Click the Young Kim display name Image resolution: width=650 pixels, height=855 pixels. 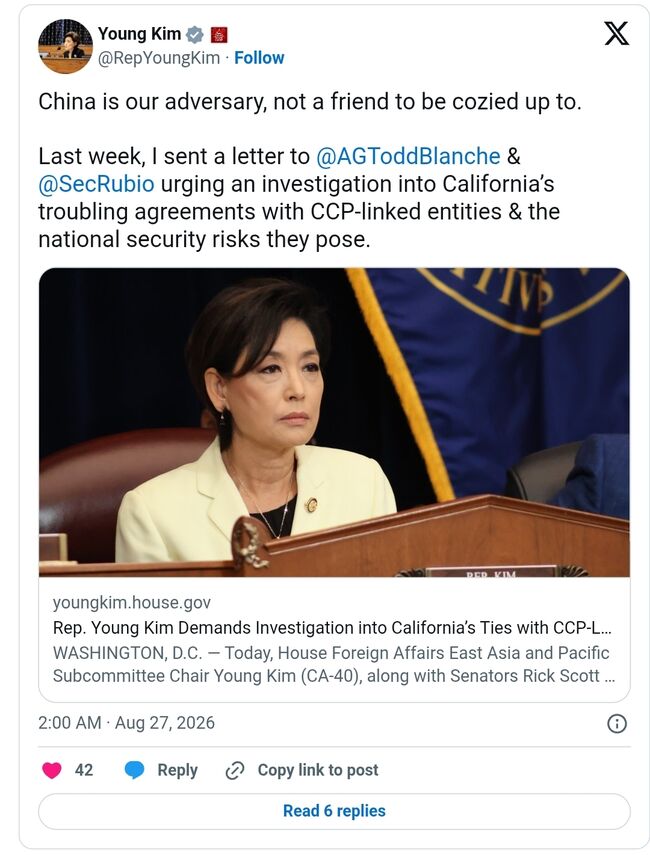(139, 34)
